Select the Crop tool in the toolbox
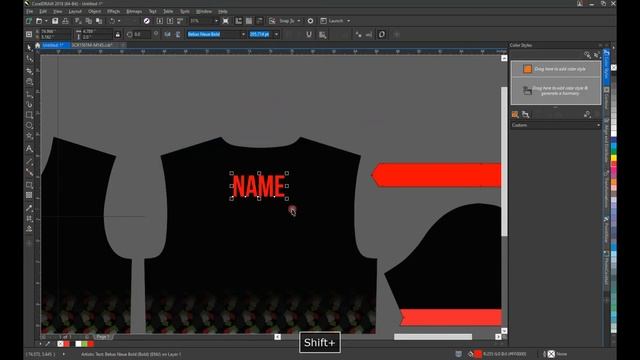640x360 pixels. tap(29, 71)
